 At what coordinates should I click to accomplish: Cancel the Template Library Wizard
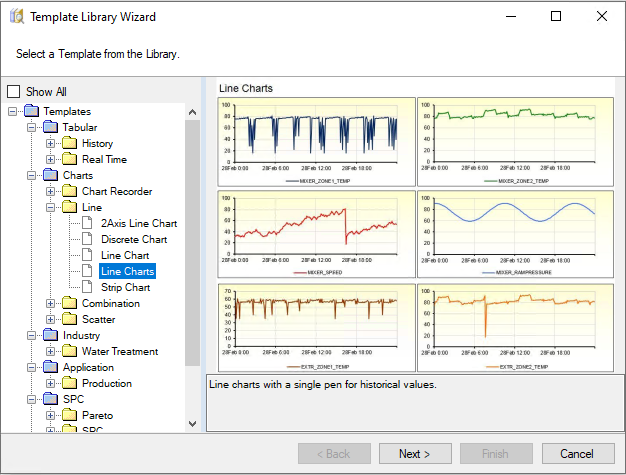point(578,454)
